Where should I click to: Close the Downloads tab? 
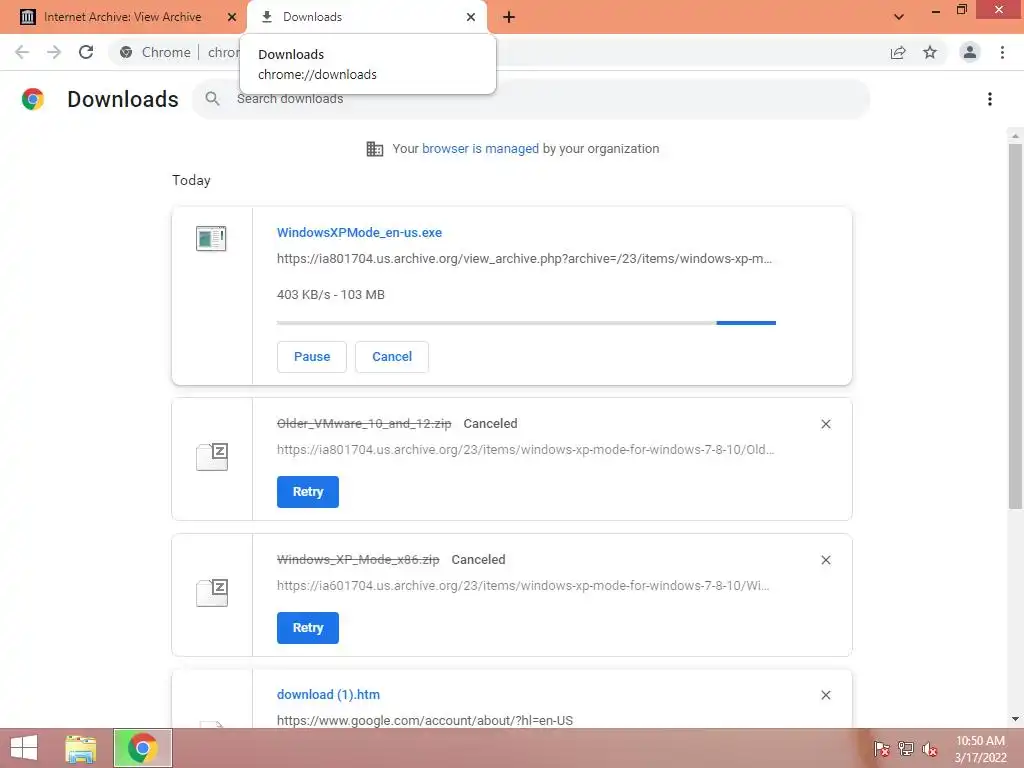(x=471, y=17)
